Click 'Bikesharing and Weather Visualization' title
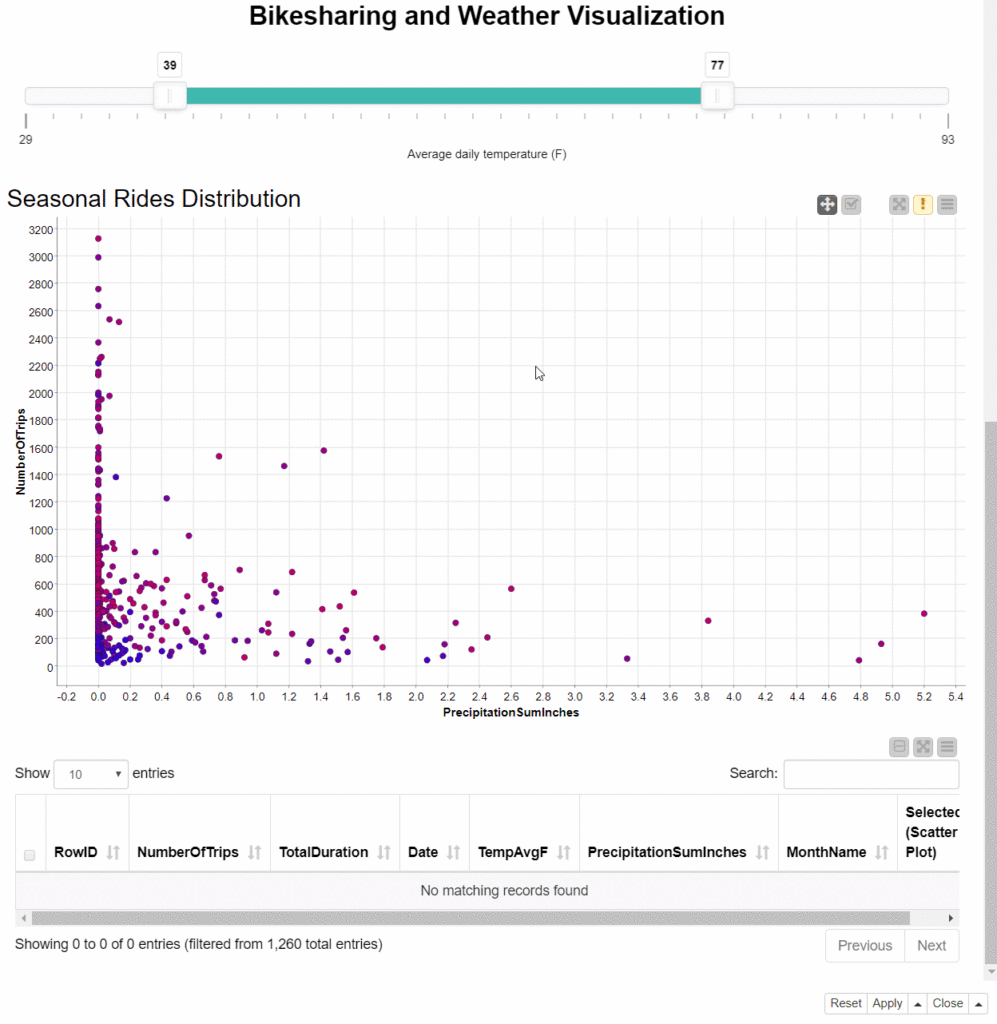 (x=486, y=16)
